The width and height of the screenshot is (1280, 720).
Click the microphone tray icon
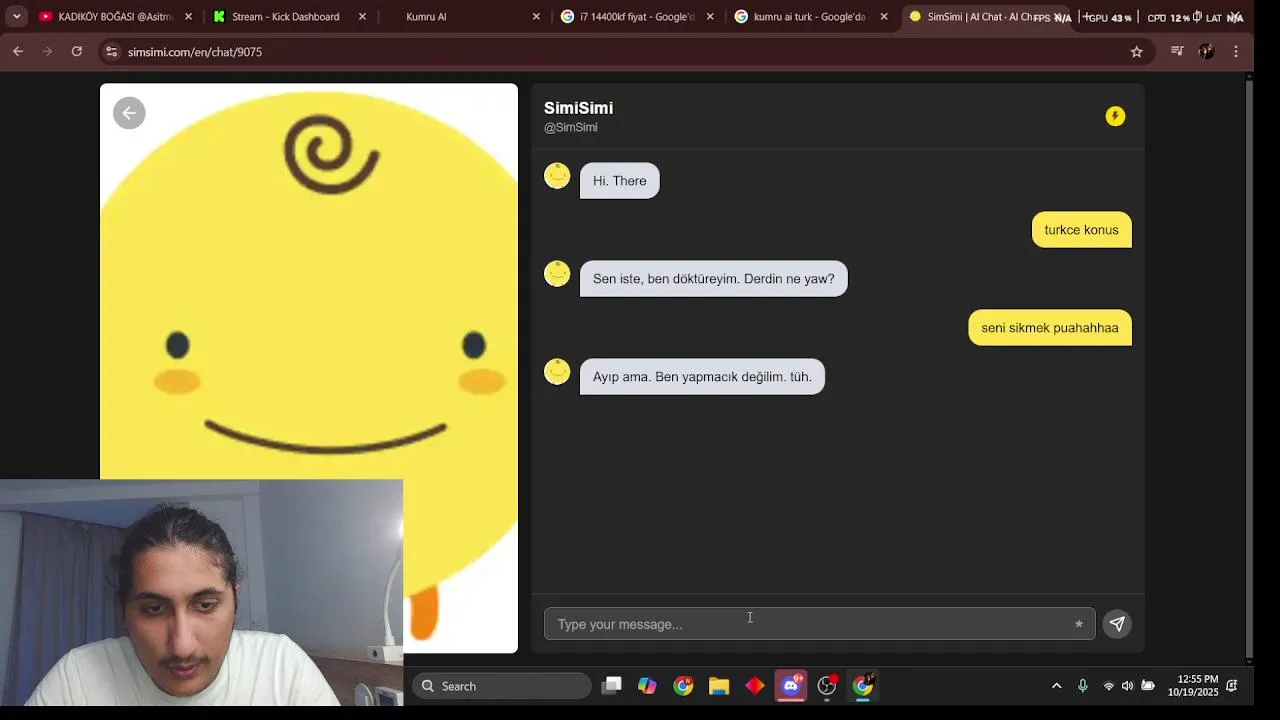click(1082, 686)
